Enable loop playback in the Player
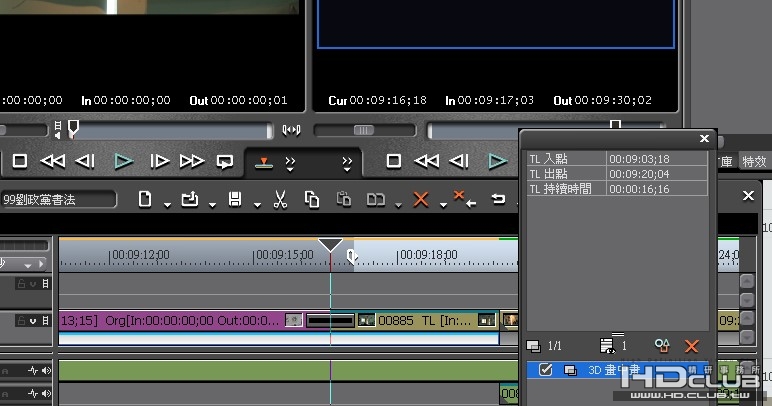The width and height of the screenshot is (772, 406). pyautogui.click(x=225, y=161)
